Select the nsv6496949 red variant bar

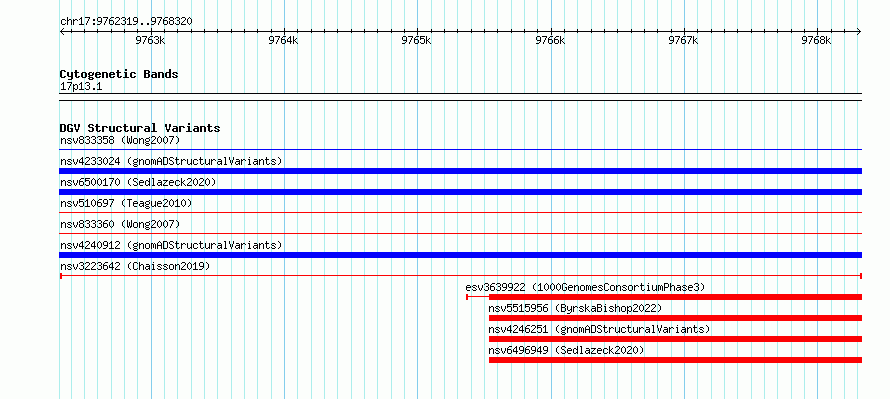675,360
